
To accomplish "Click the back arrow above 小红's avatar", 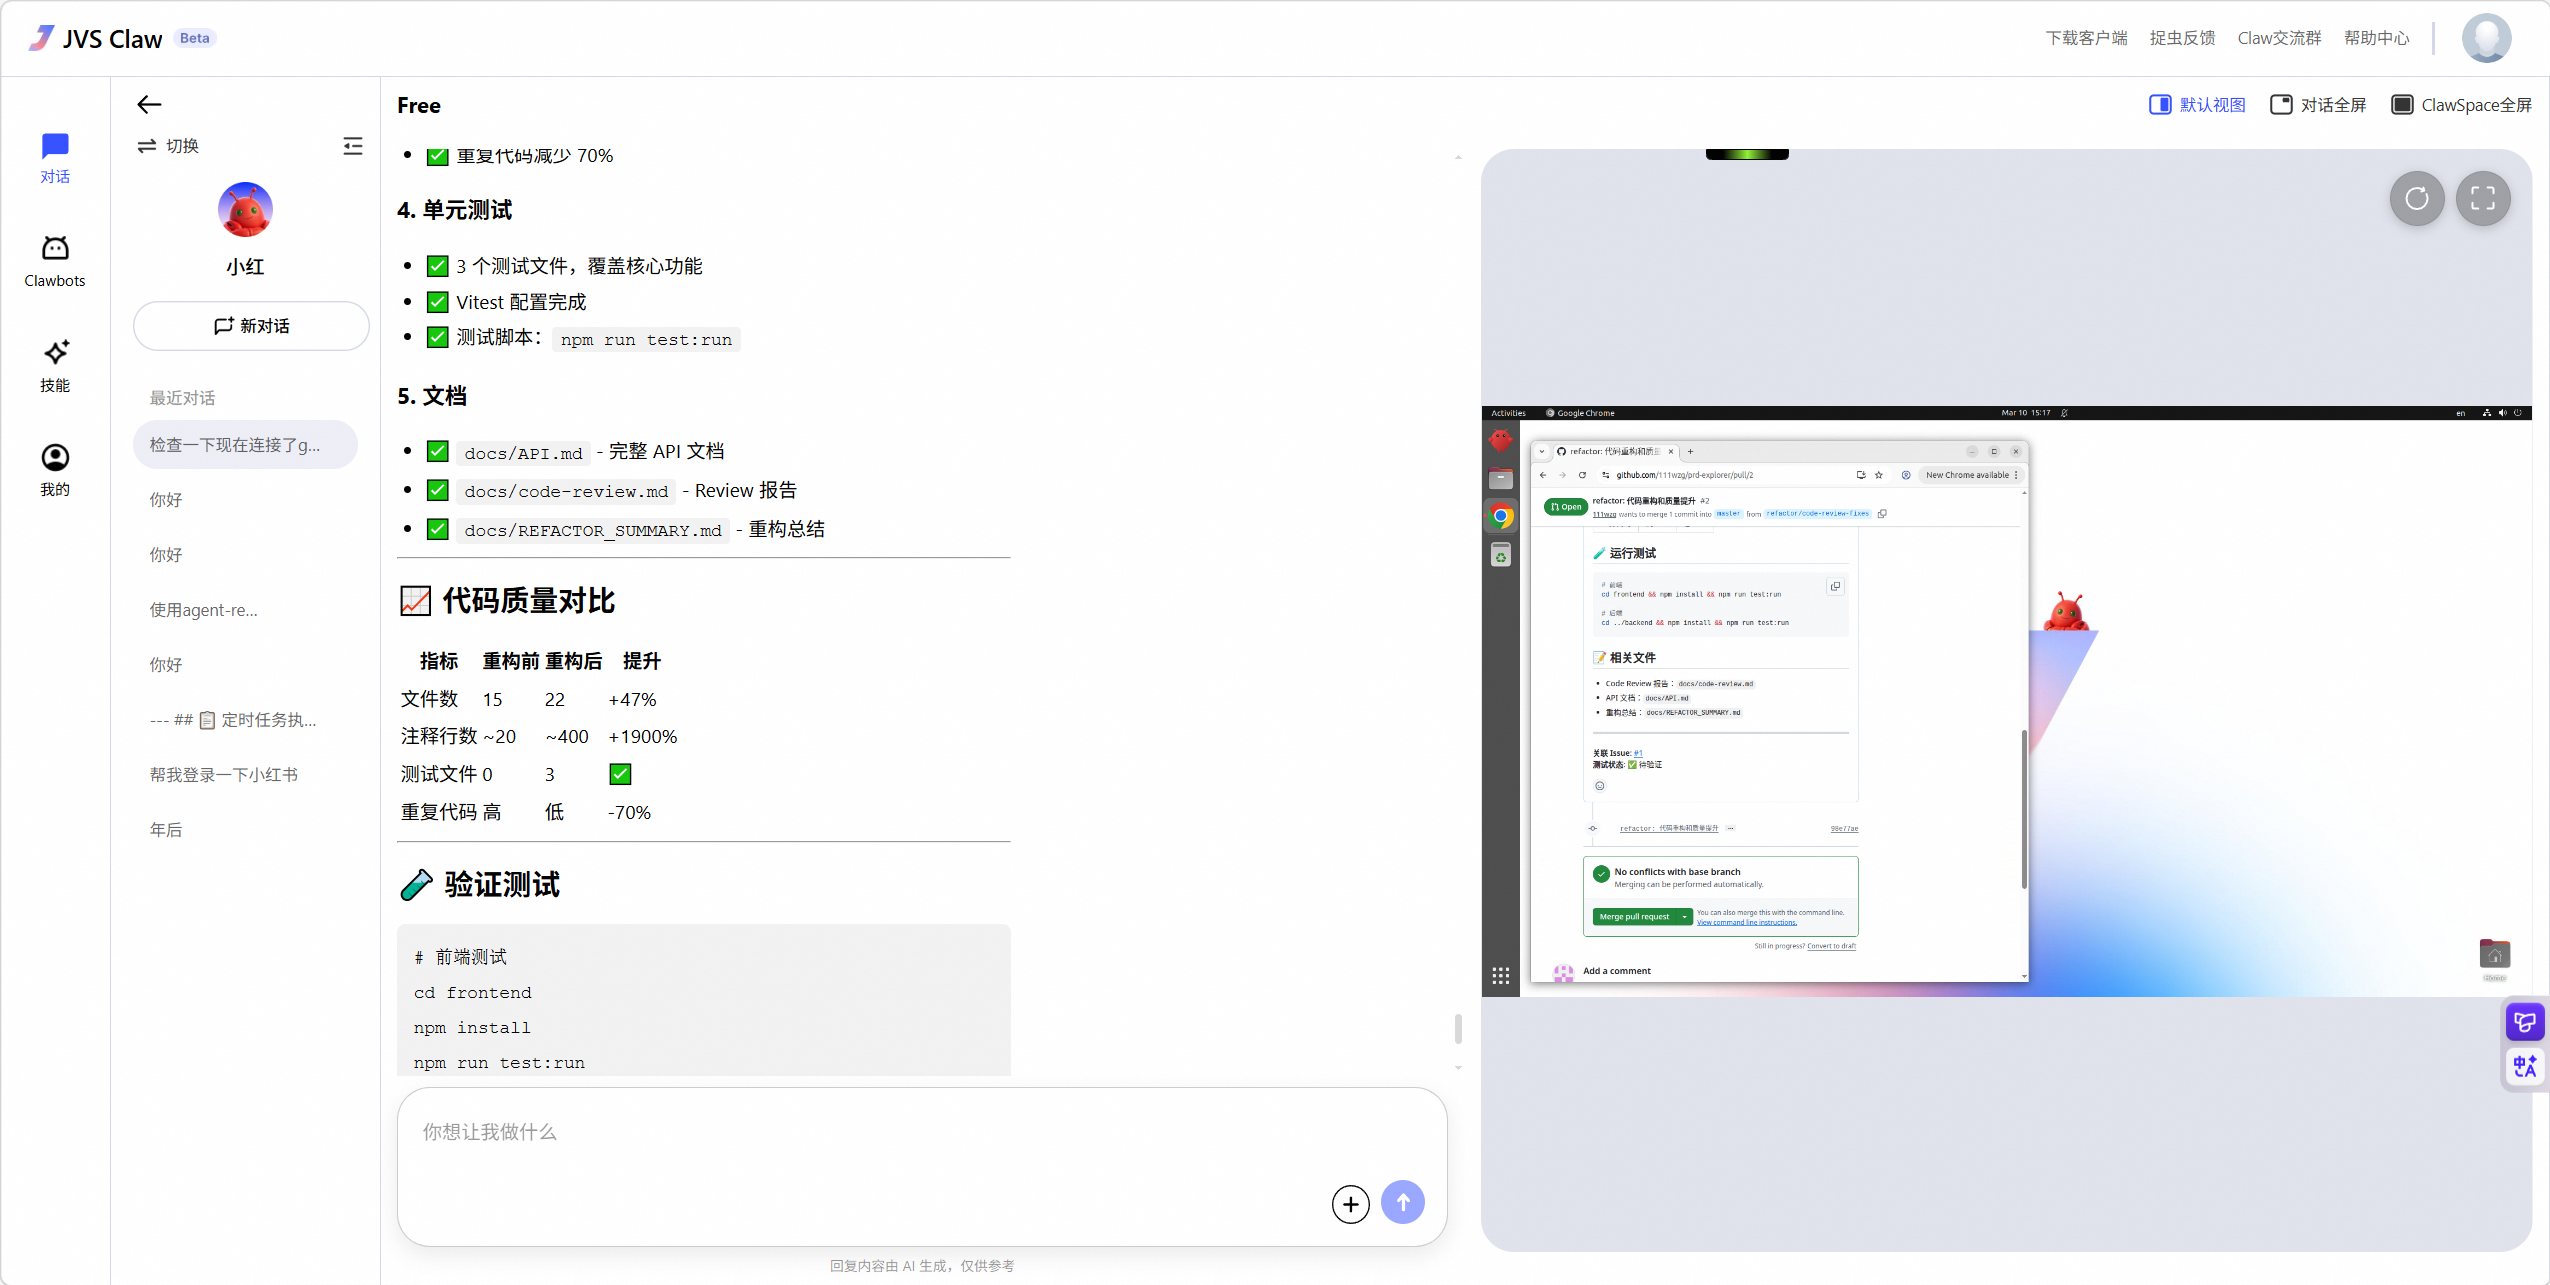I will coord(148,104).
